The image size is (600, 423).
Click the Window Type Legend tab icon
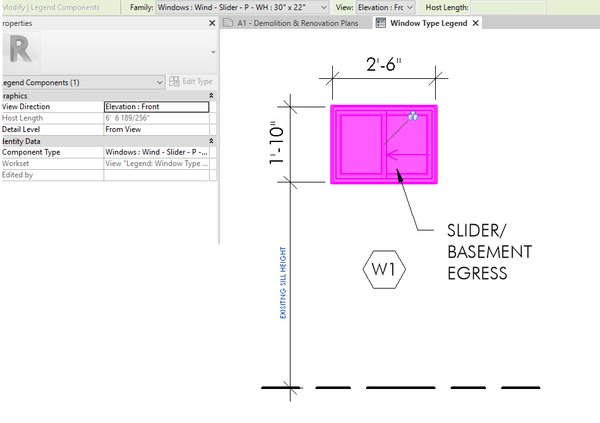pyautogui.click(x=381, y=23)
